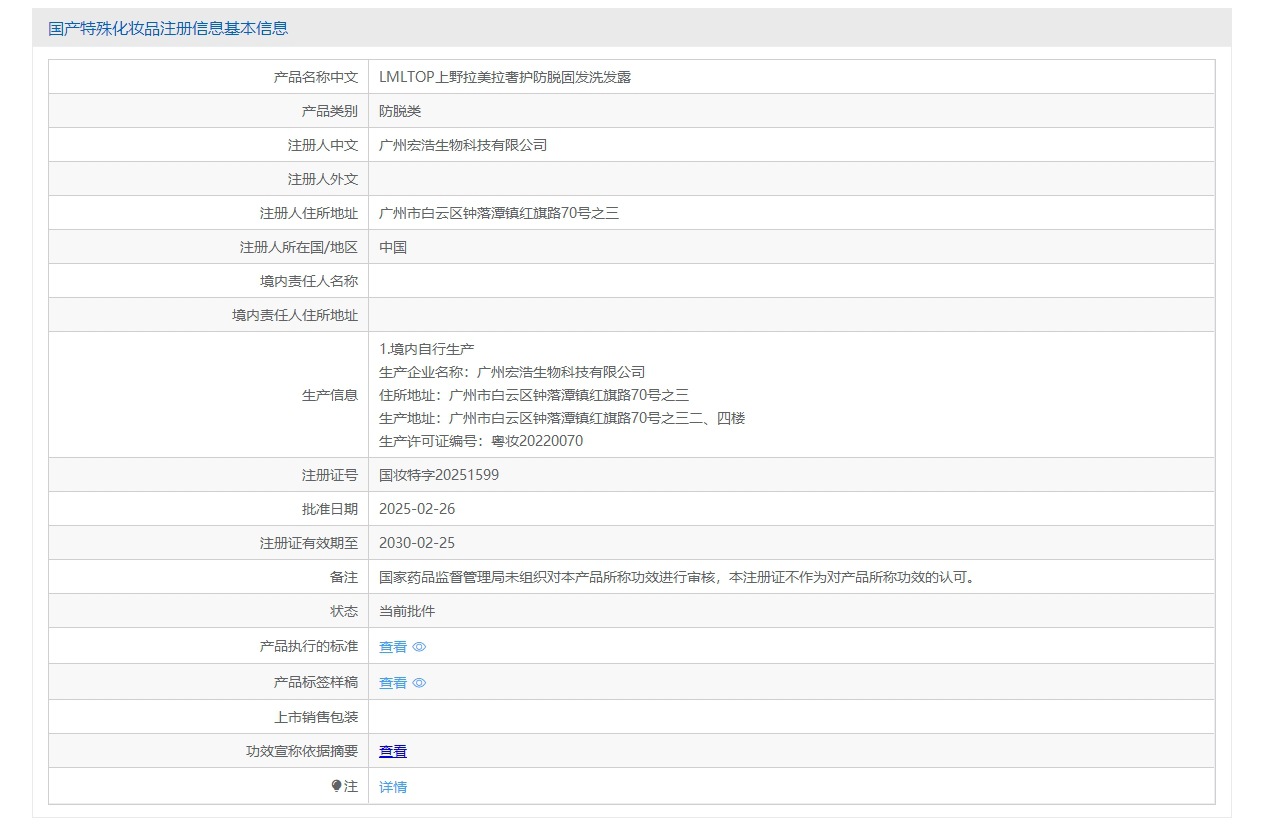
Task: Click registrant name in the 注册人中文 row
Action: 463,145
